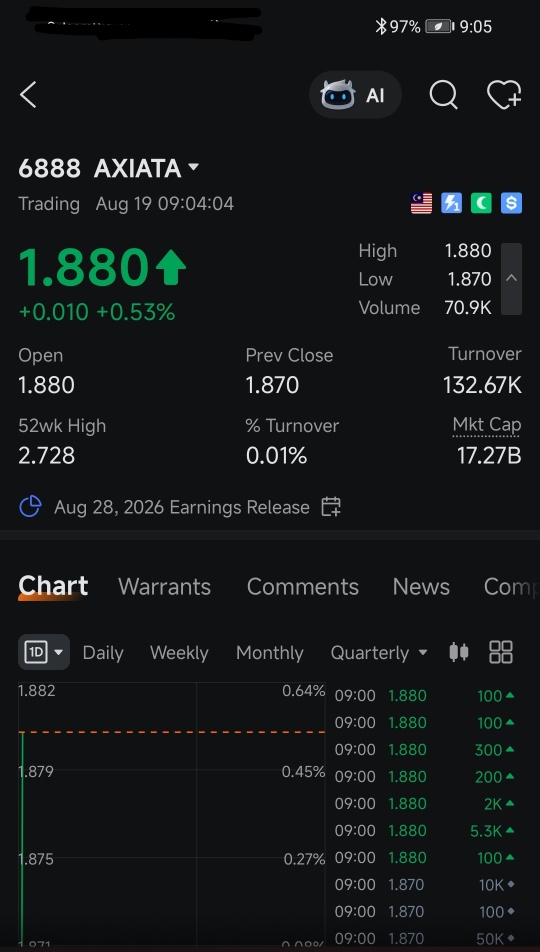The width and height of the screenshot is (540, 952).
Task: Tap the green crescent Shariah icon
Action: click(x=481, y=203)
